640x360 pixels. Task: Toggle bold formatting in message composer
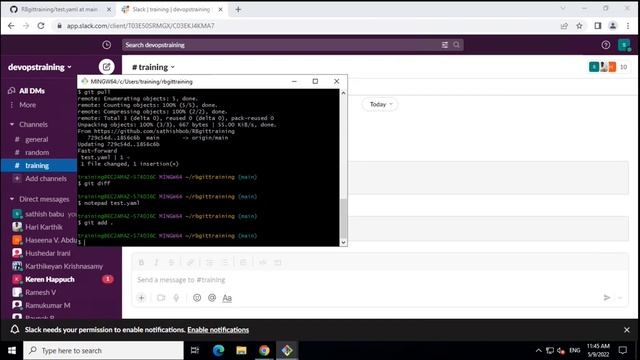tap(141, 262)
